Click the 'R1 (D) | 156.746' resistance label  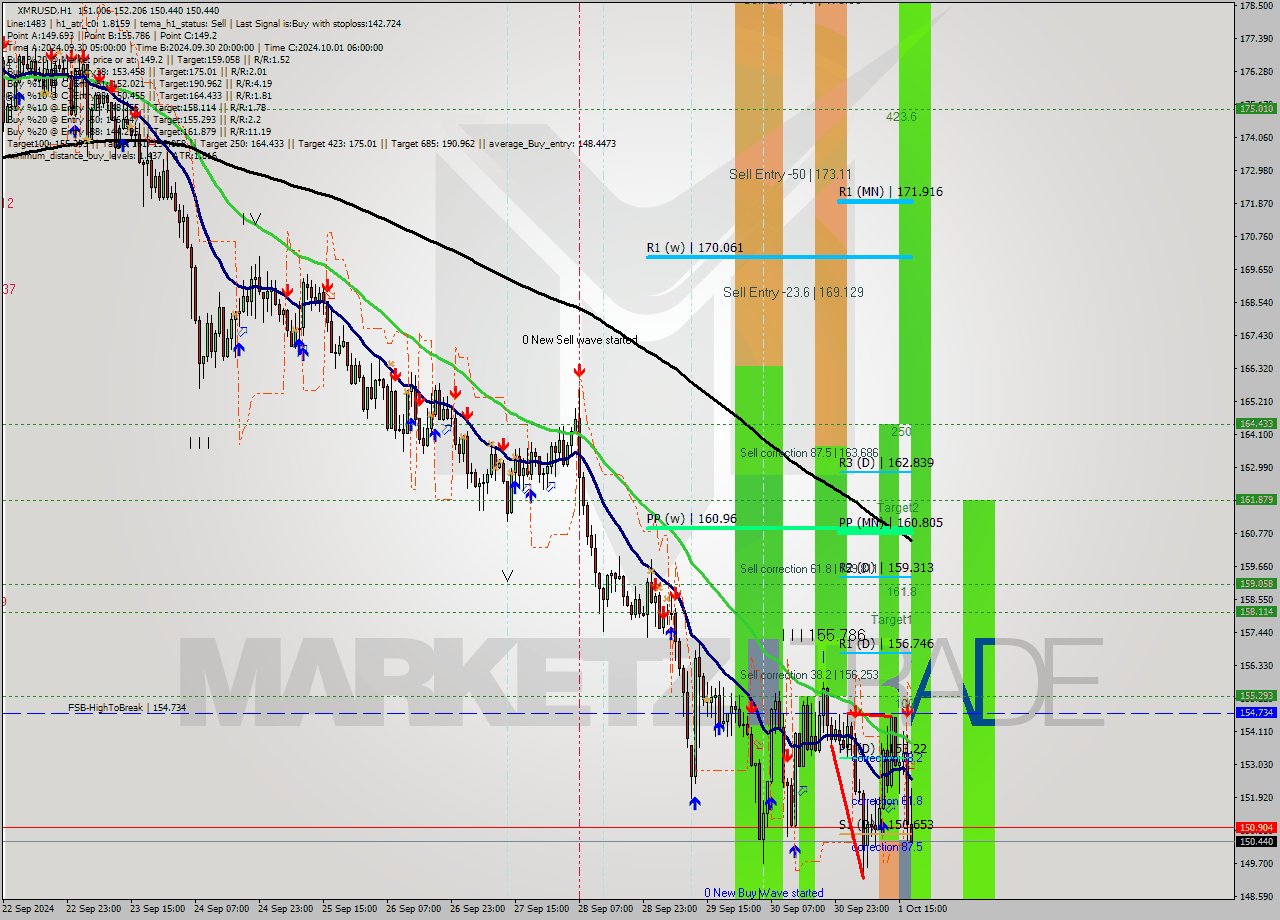pos(886,644)
